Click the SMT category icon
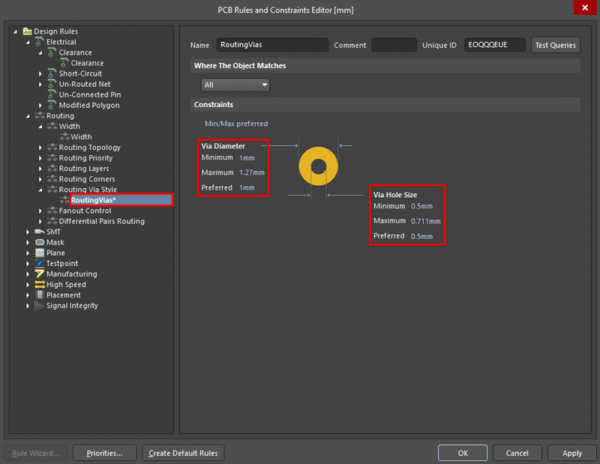The image size is (600, 464). [39, 231]
